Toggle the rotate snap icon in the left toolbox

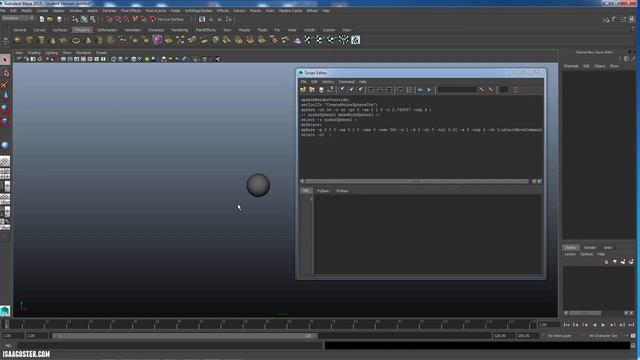pyautogui.click(x=5, y=108)
